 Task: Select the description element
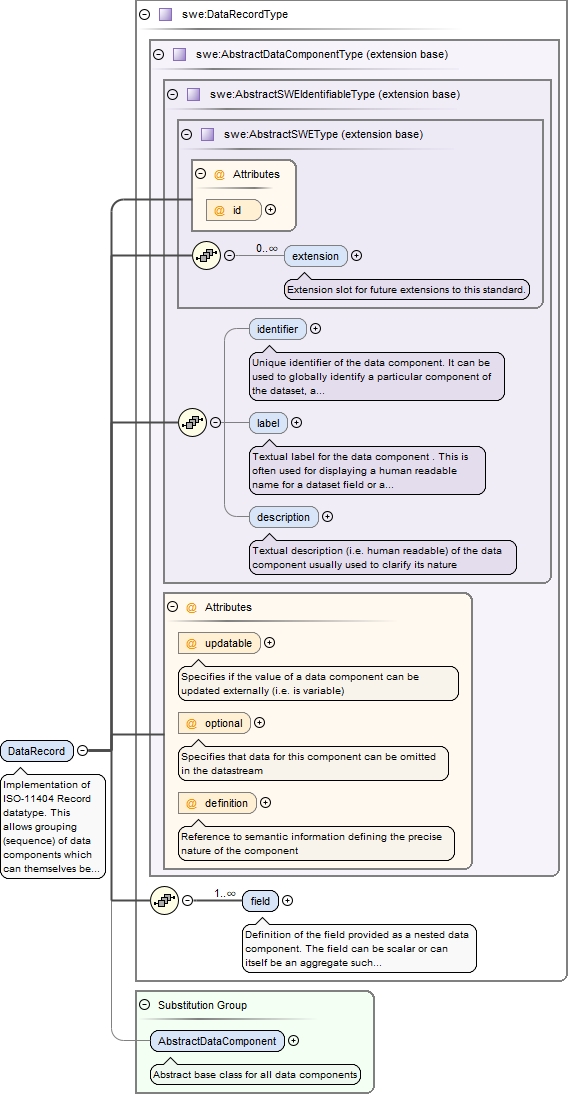283,517
